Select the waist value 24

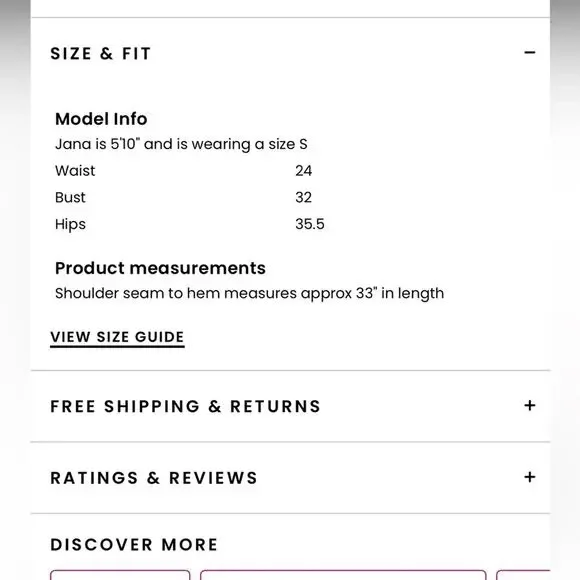(304, 171)
